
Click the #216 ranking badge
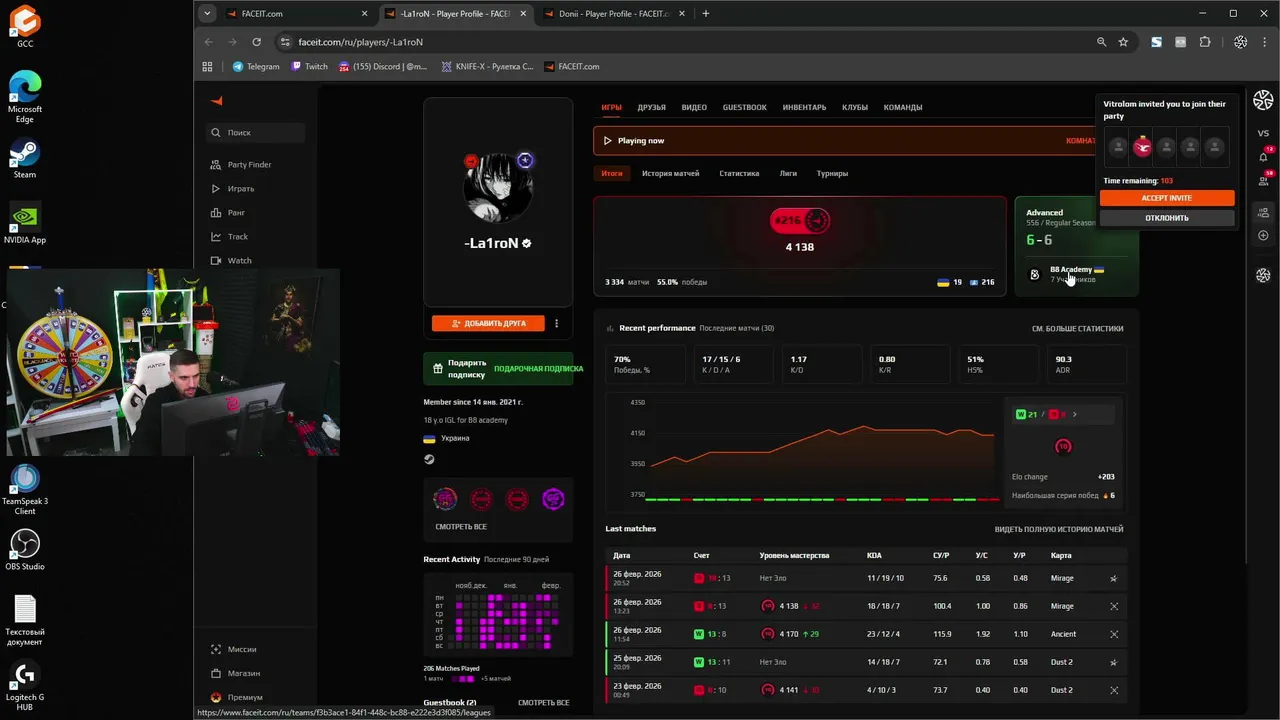point(800,220)
